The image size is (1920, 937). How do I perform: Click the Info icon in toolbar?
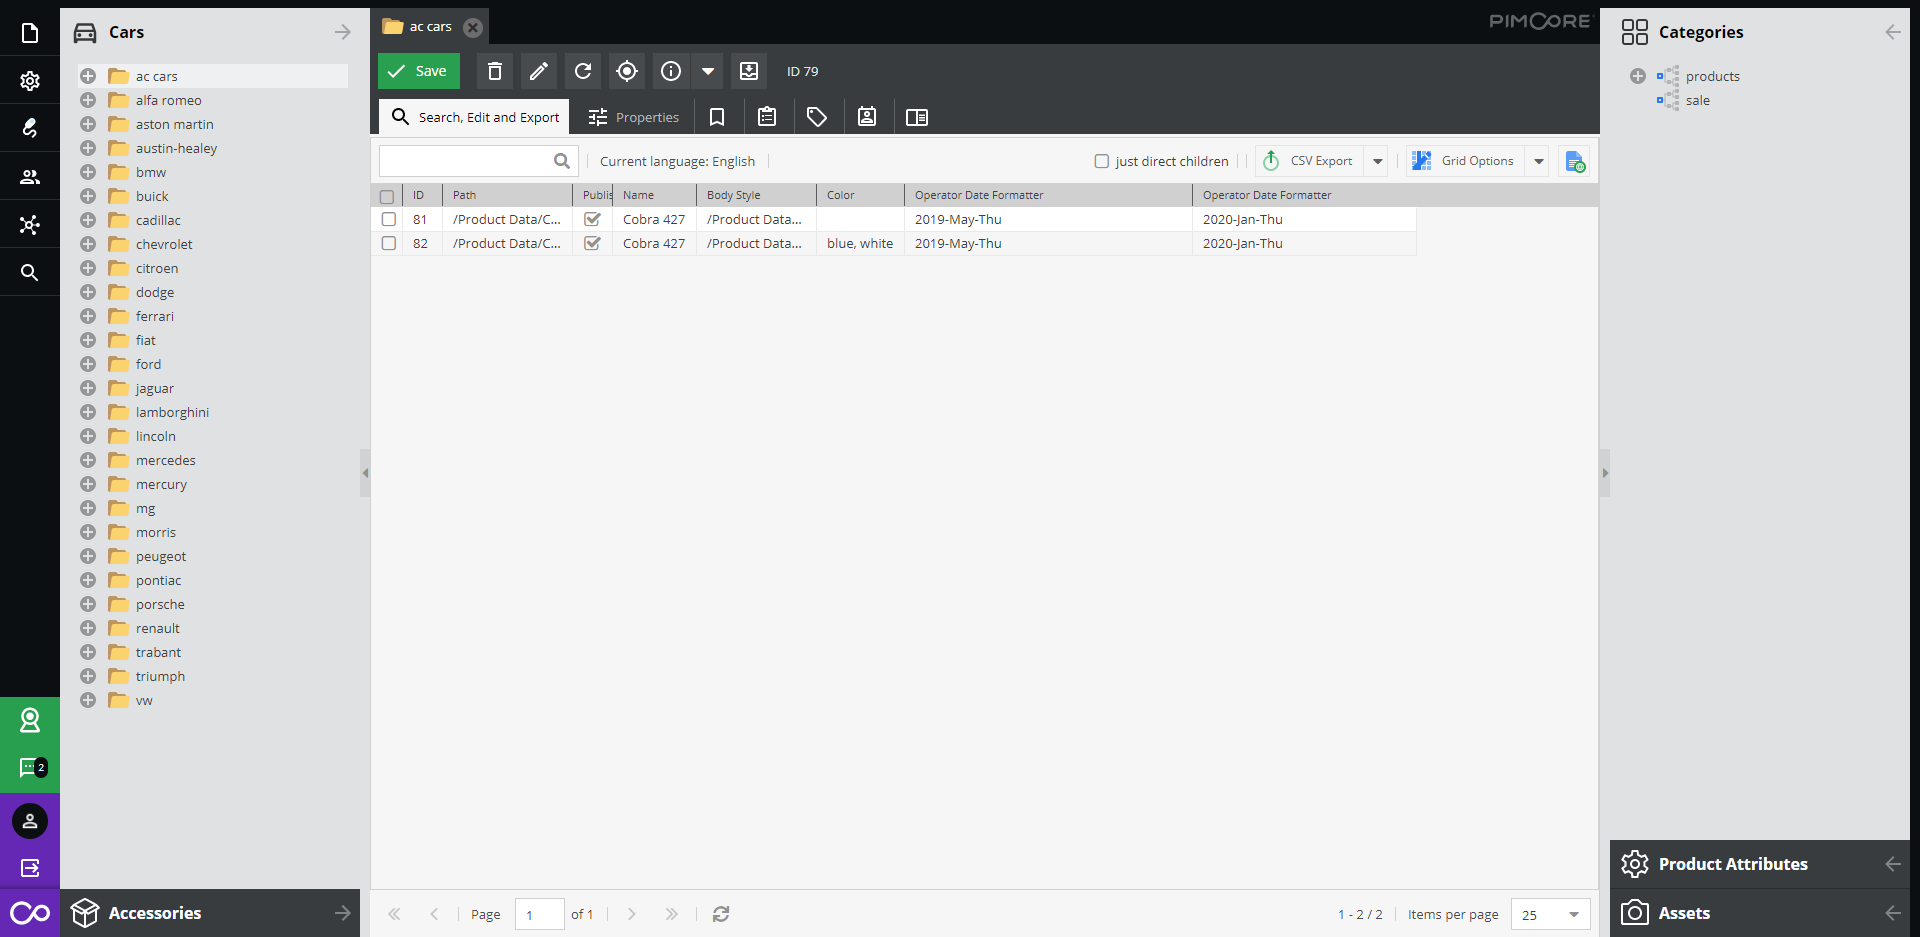[x=671, y=71]
